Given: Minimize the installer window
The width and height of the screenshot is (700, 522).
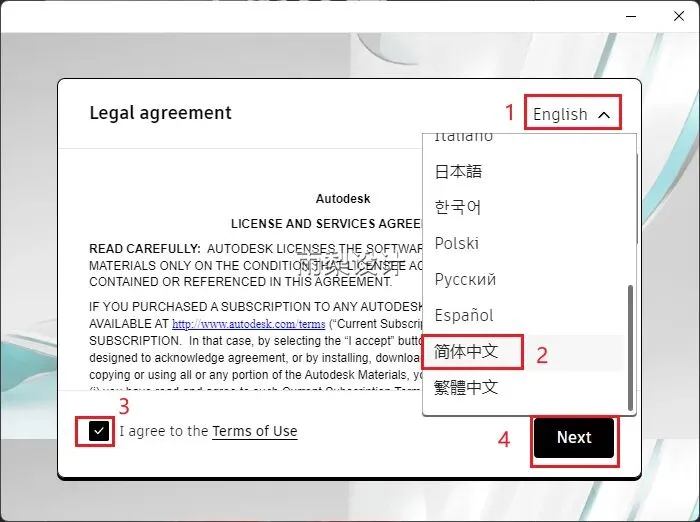Looking at the screenshot, I should [631, 17].
